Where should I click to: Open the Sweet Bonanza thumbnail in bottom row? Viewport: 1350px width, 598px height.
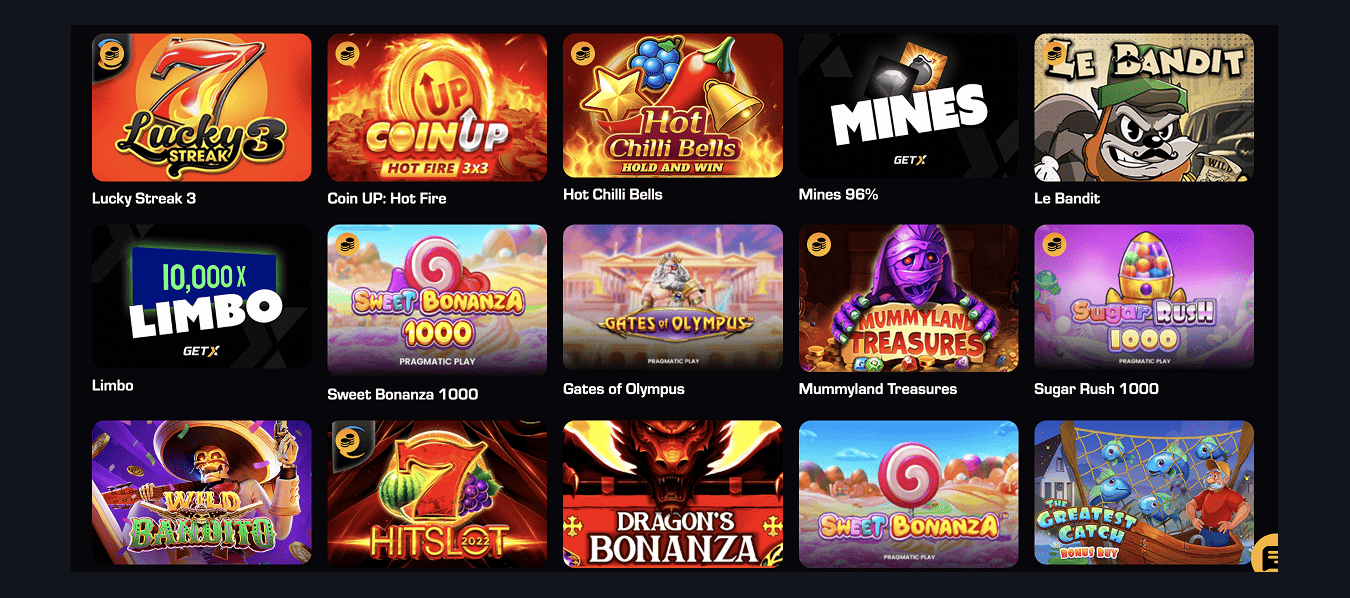(x=908, y=492)
